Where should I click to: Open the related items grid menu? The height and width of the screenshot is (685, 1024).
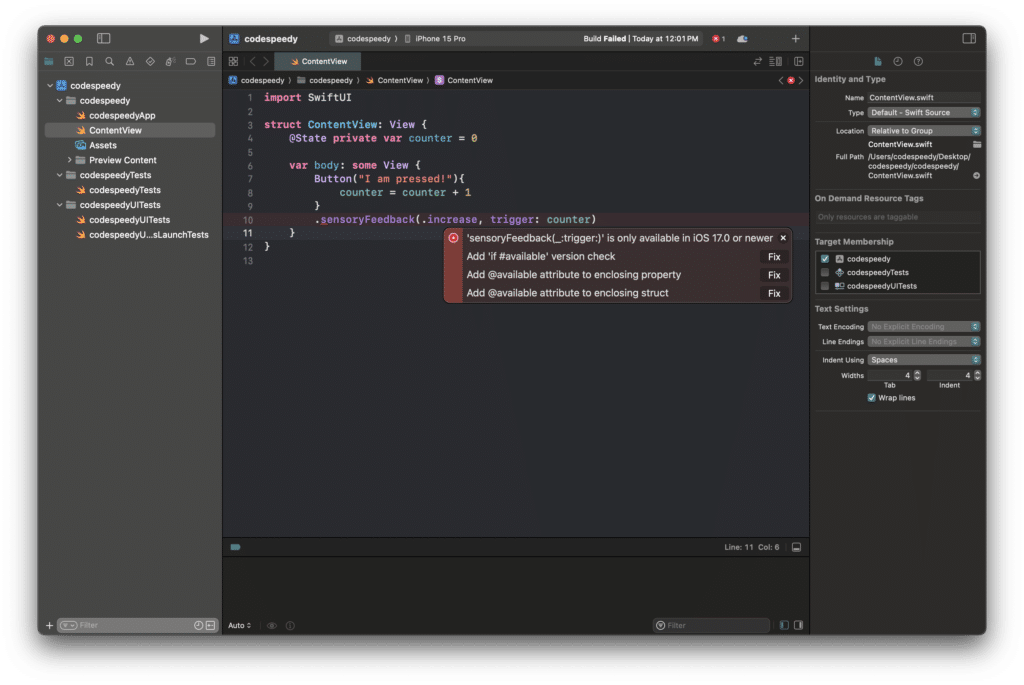coord(233,61)
